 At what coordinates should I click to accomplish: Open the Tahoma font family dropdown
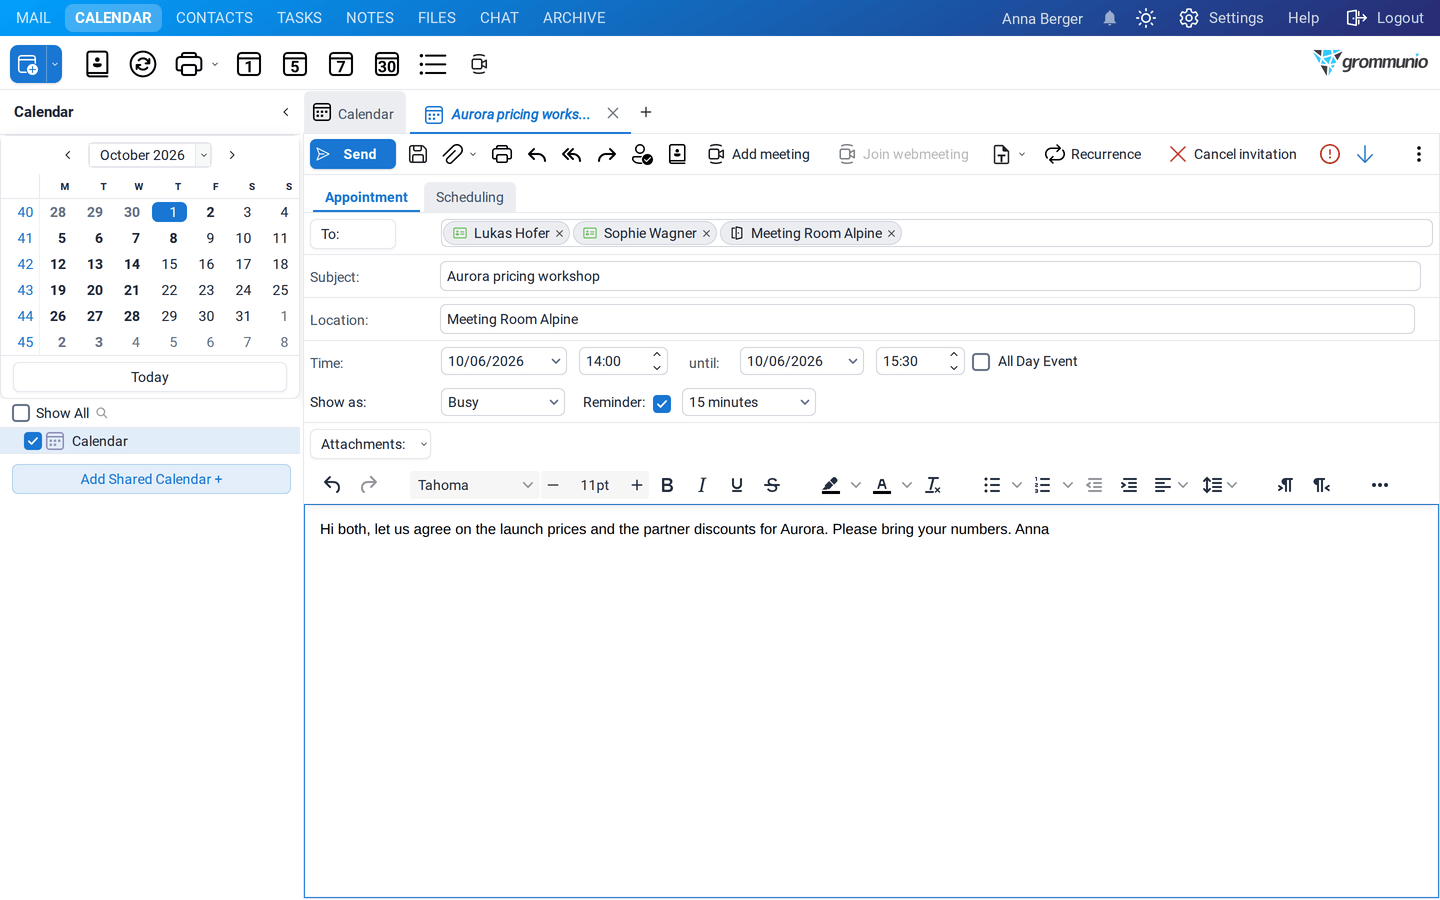pos(475,485)
